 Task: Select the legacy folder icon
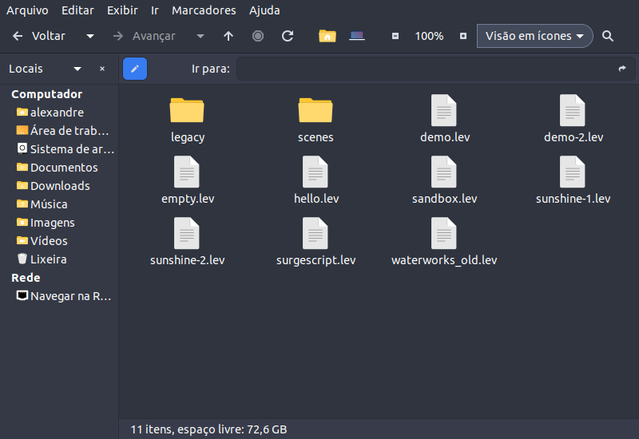click(x=187, y=110)
